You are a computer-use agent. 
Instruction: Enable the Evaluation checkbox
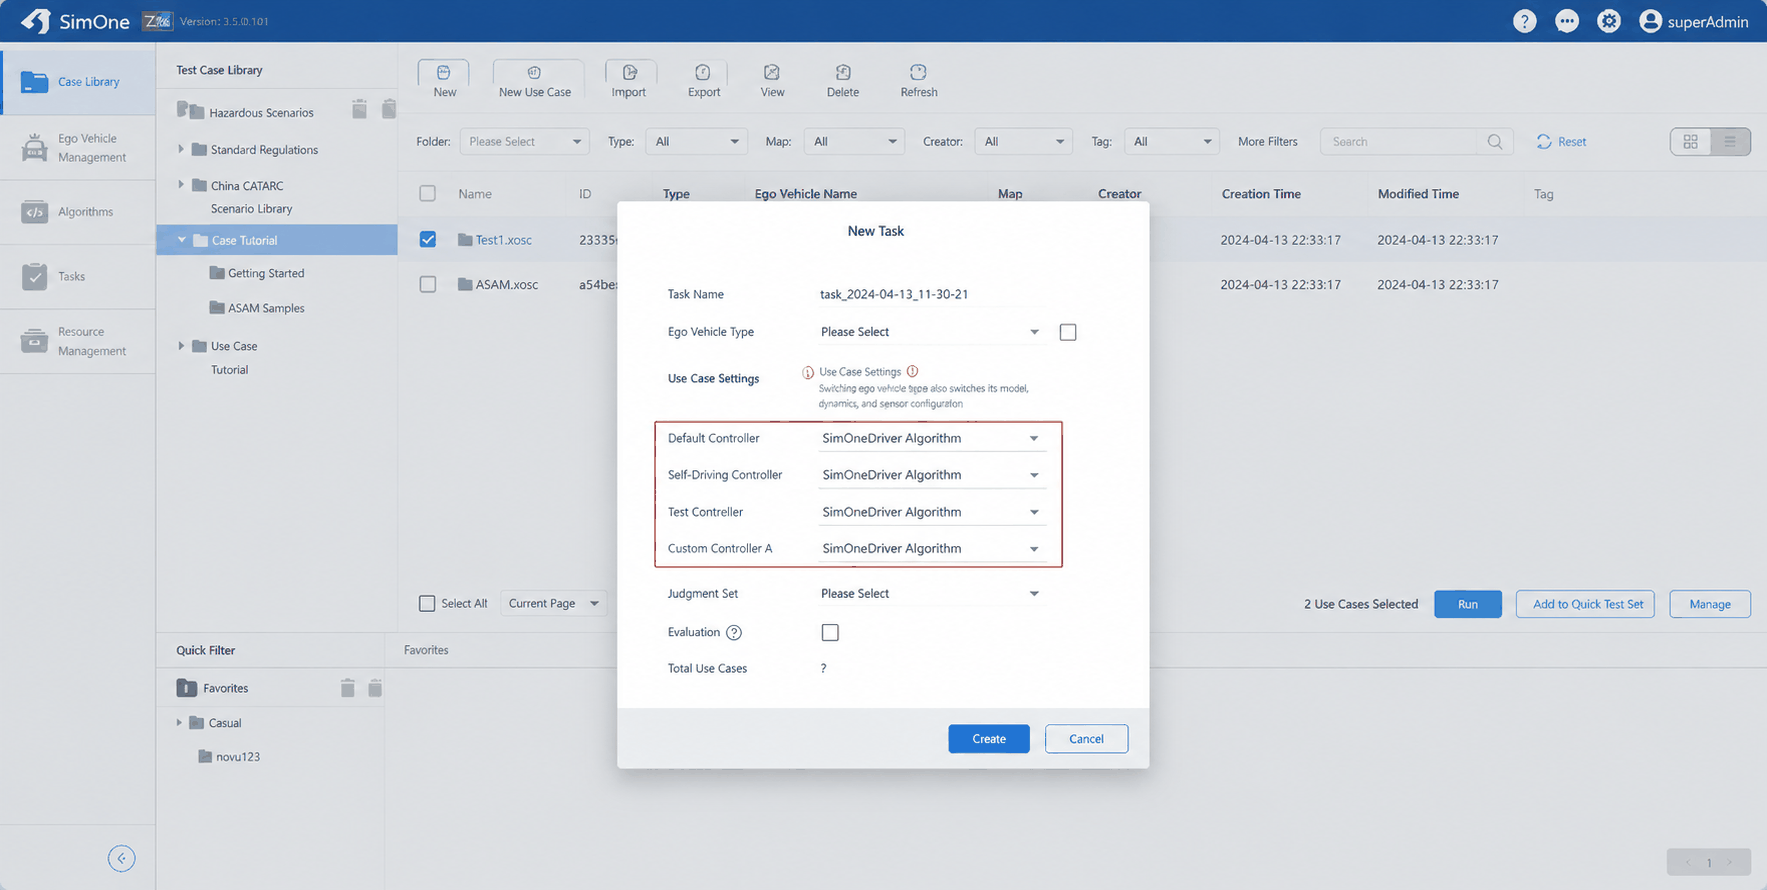pos(830,633)
